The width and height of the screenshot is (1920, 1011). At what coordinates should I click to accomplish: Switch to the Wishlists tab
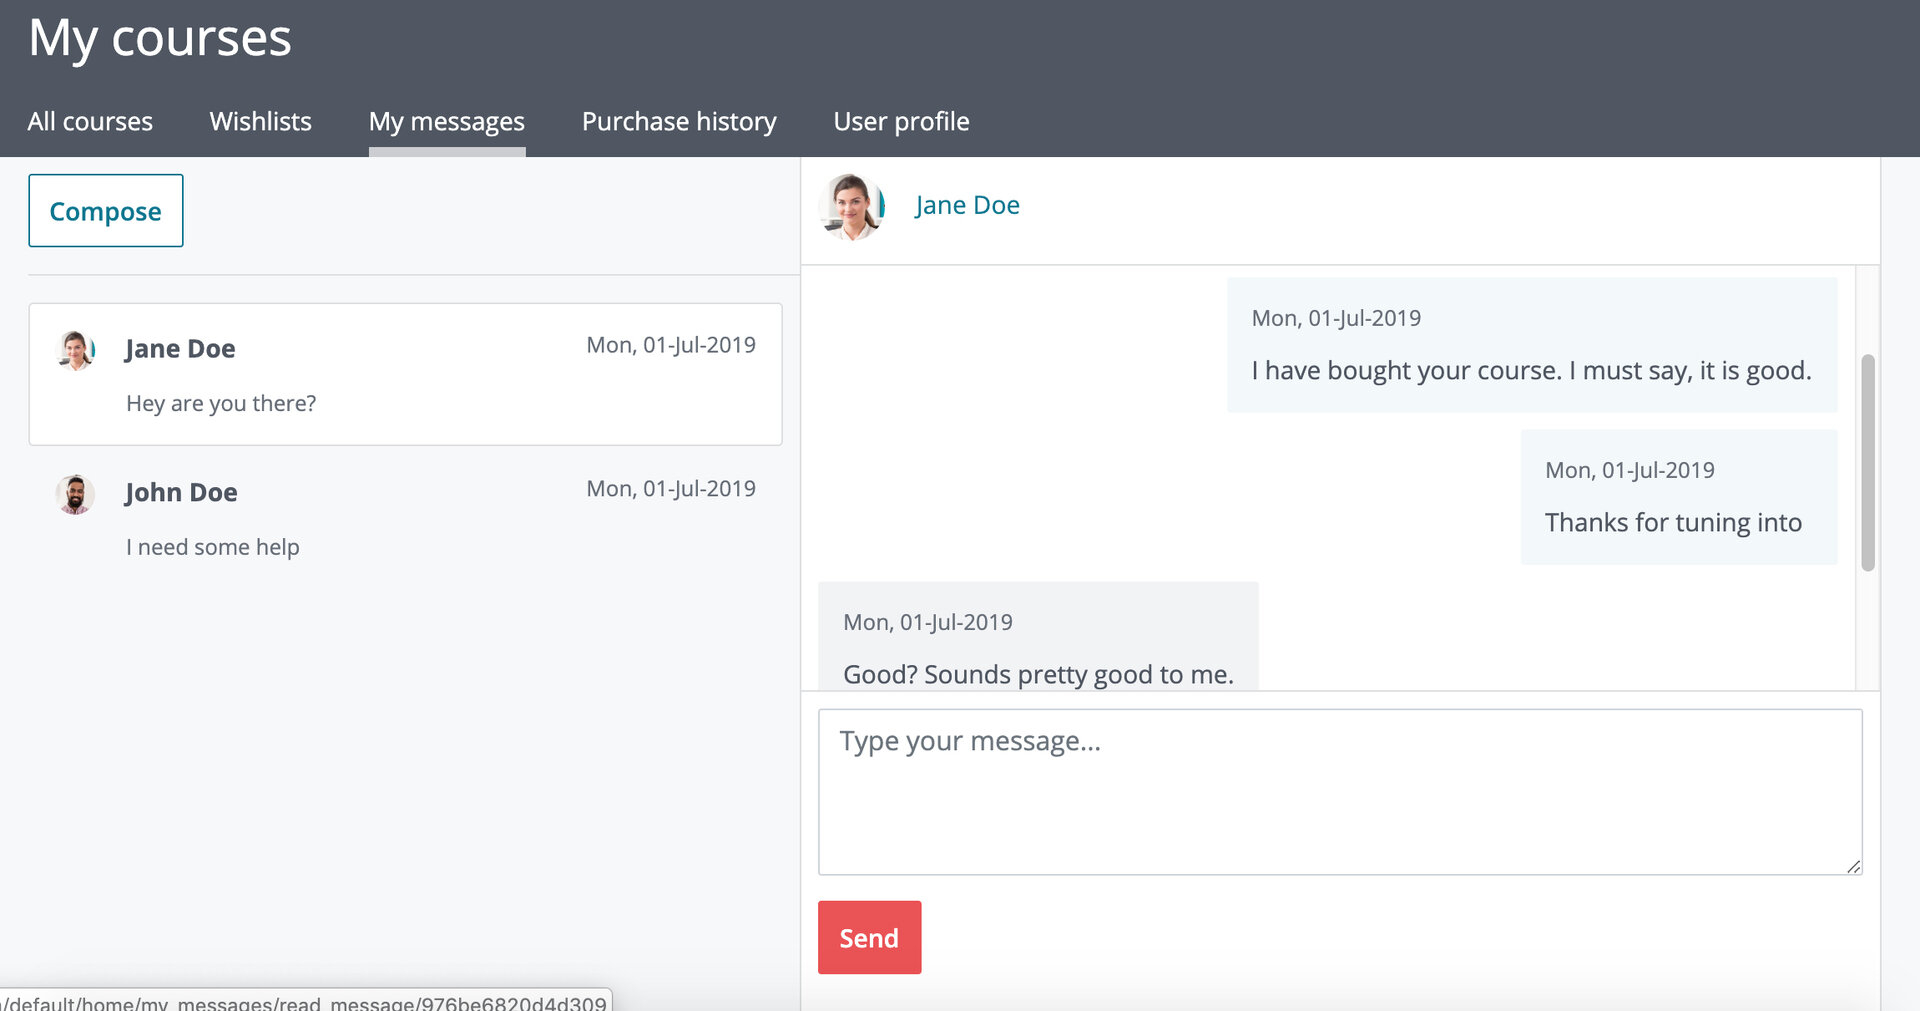[x=260, y=122]
